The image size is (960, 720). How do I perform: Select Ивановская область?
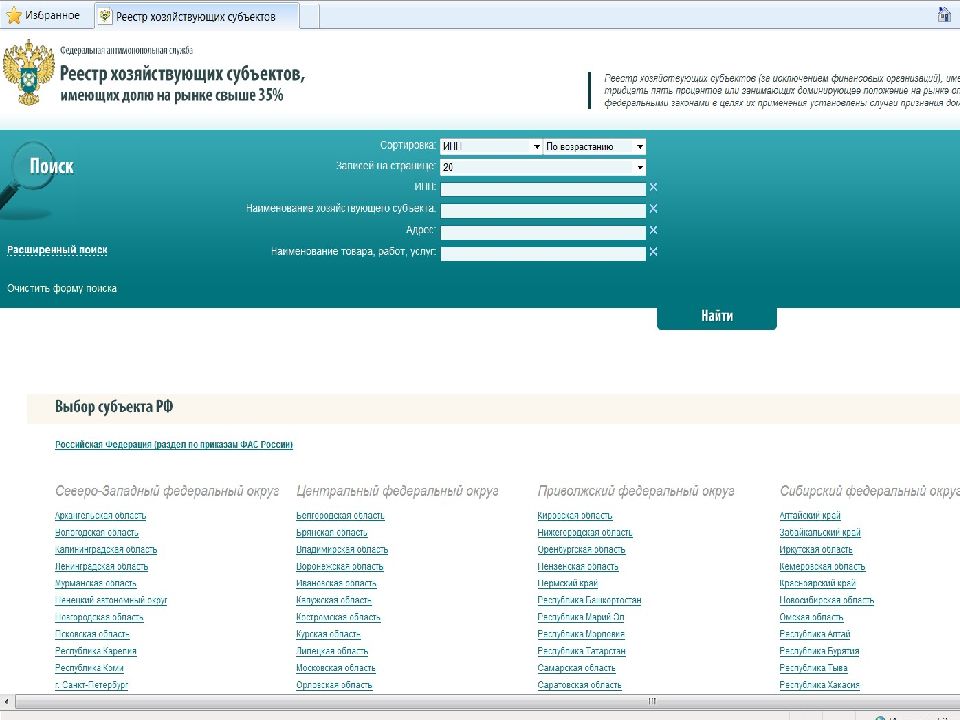pos(336,583)
